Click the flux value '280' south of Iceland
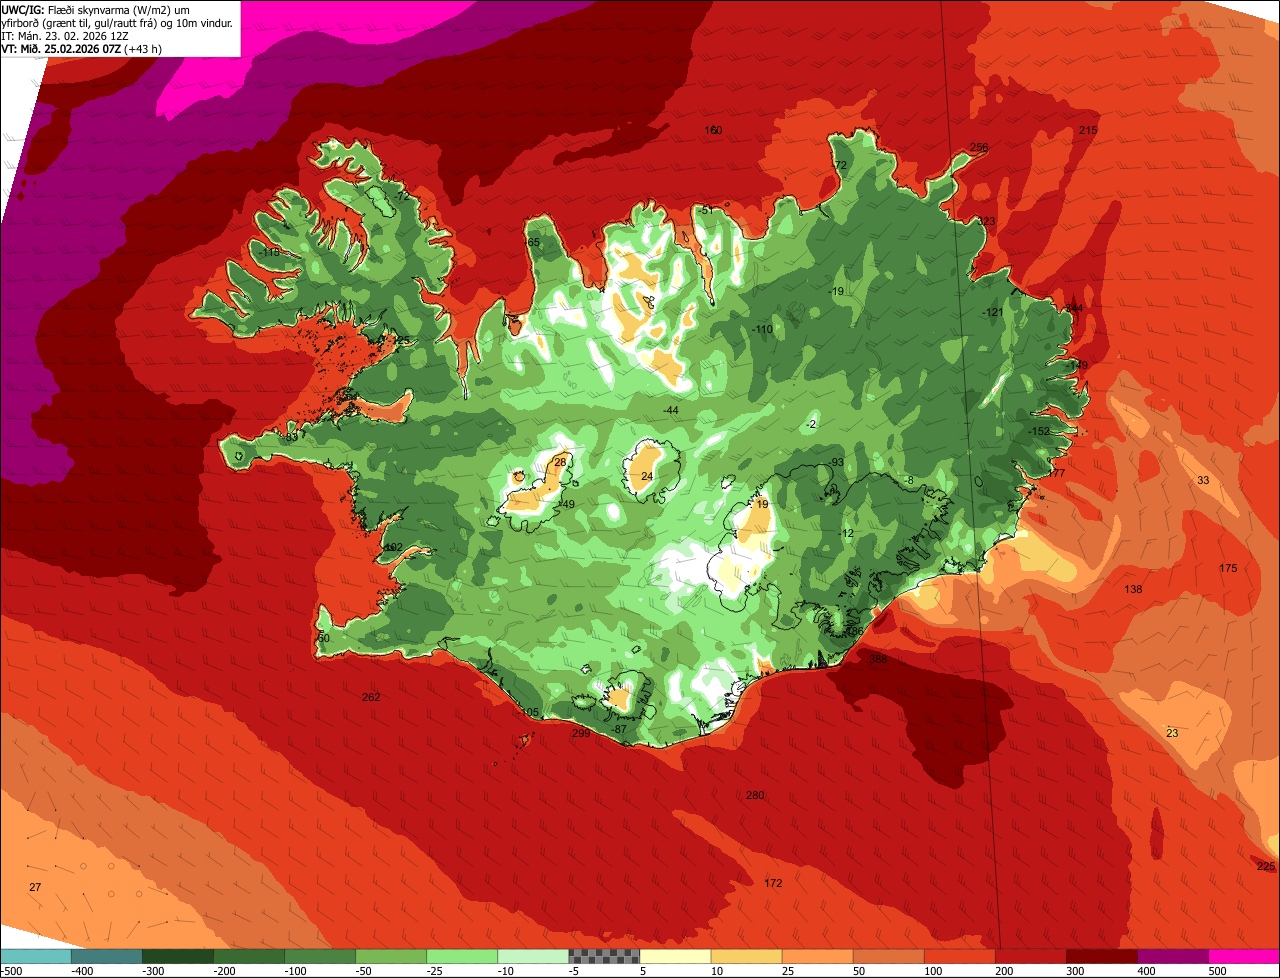 point(755,795)
